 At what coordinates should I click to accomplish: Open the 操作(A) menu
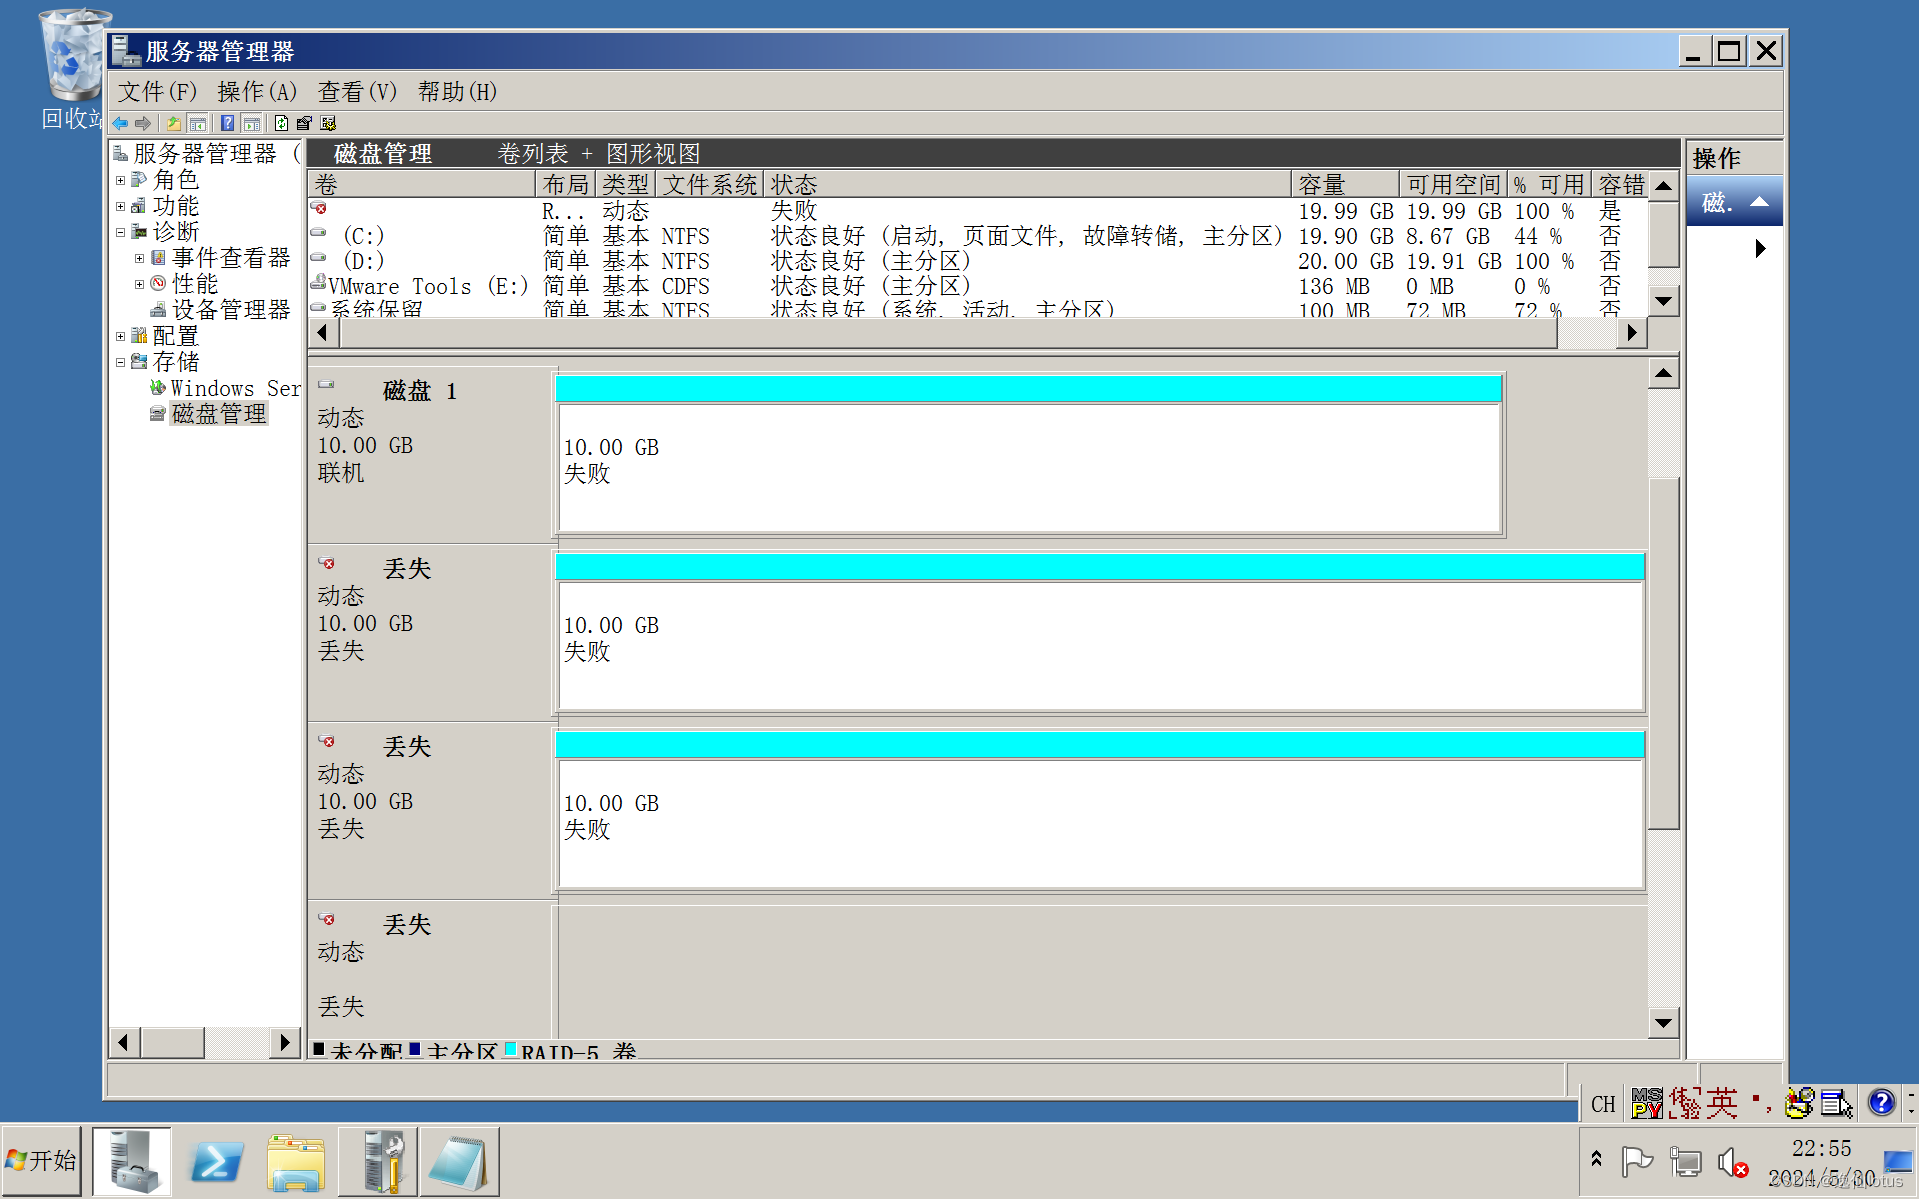[x=256, y=91]
